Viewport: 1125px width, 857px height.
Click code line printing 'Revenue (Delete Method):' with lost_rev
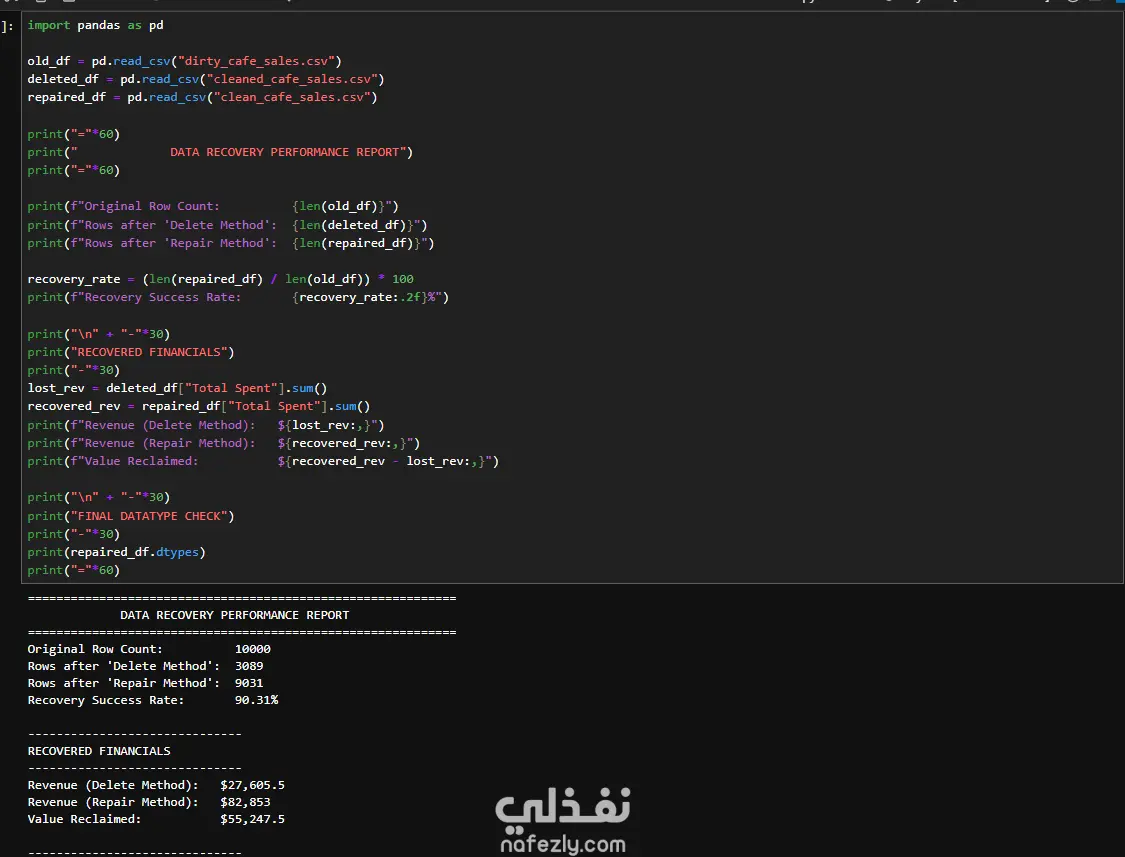click(x=206, y=425)
